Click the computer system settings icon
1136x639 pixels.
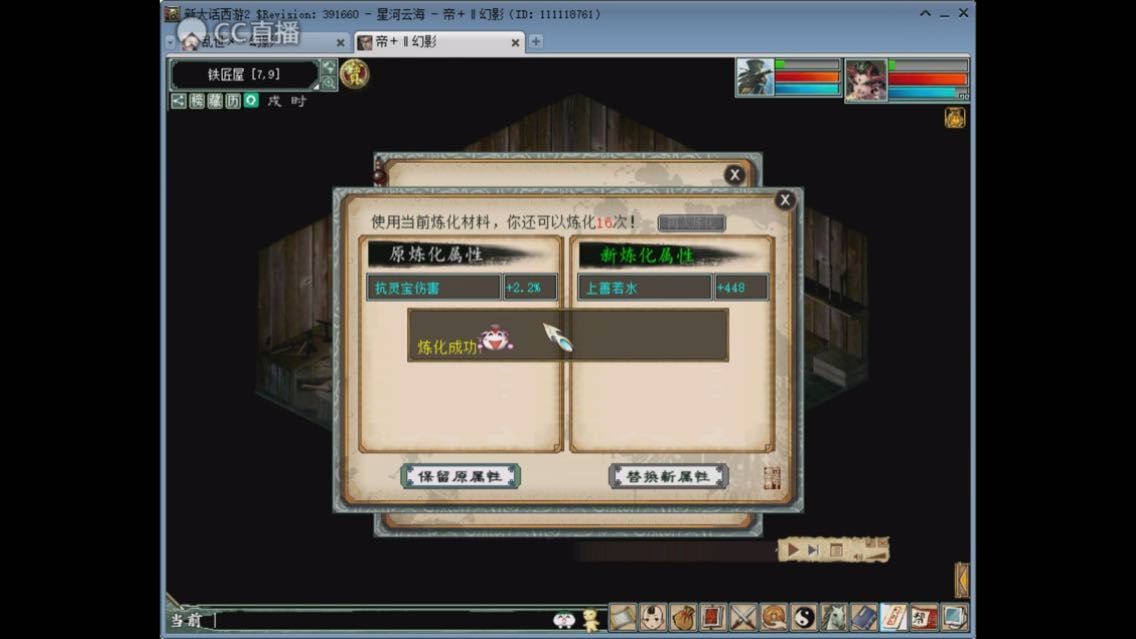coord(955,617)
